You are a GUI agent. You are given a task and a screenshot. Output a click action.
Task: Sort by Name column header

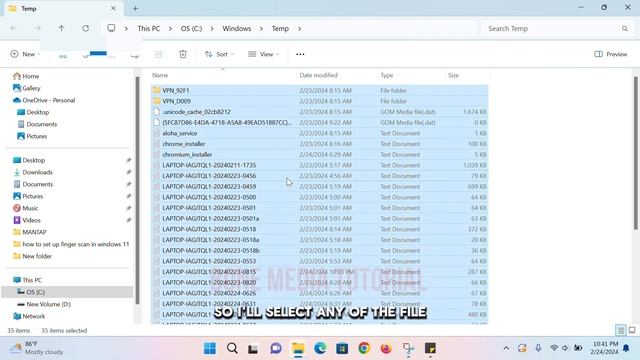pos(160,76)
